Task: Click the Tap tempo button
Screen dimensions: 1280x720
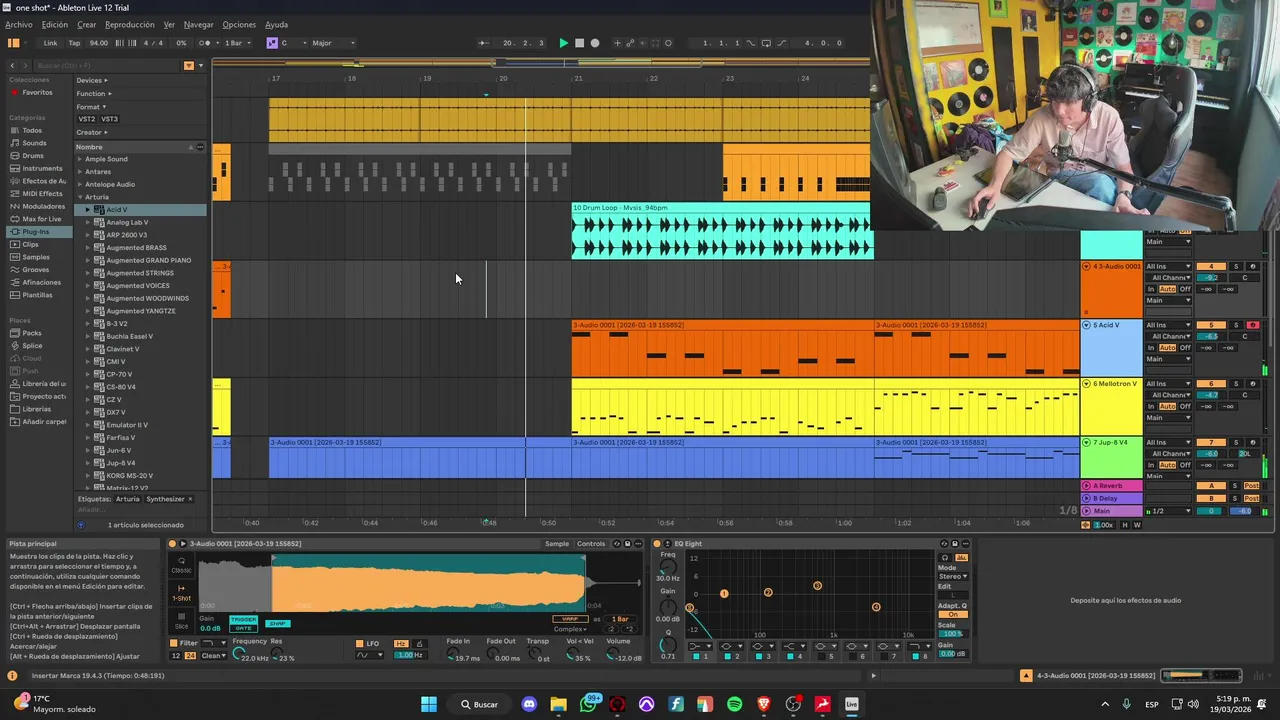Action: coord(74,43)
